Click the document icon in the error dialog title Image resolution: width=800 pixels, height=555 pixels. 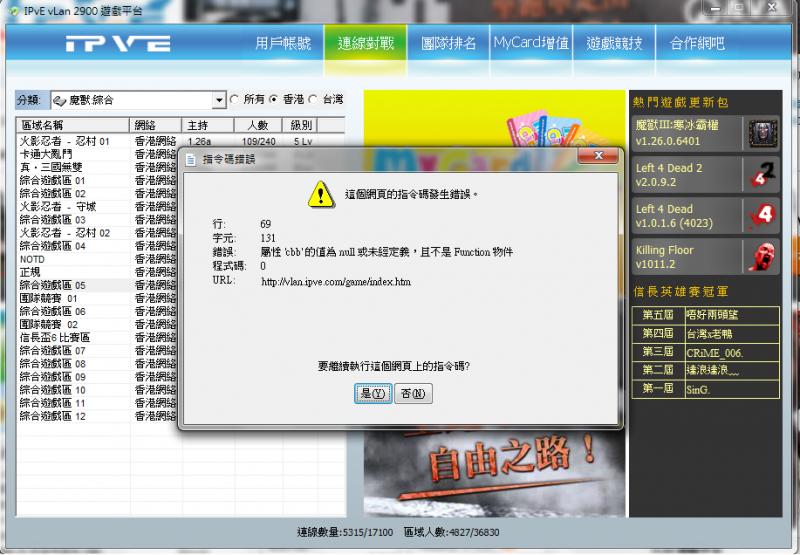pyautogui.click(x=191, y=160)
